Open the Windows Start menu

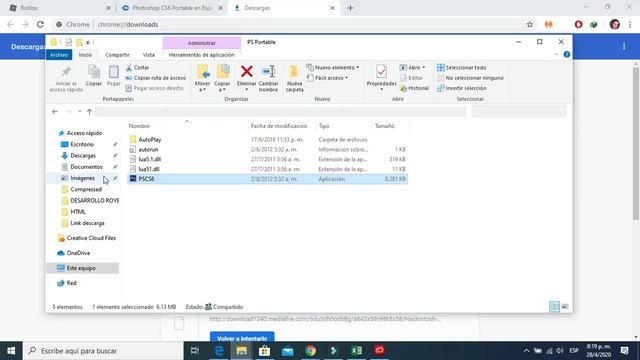11,351
